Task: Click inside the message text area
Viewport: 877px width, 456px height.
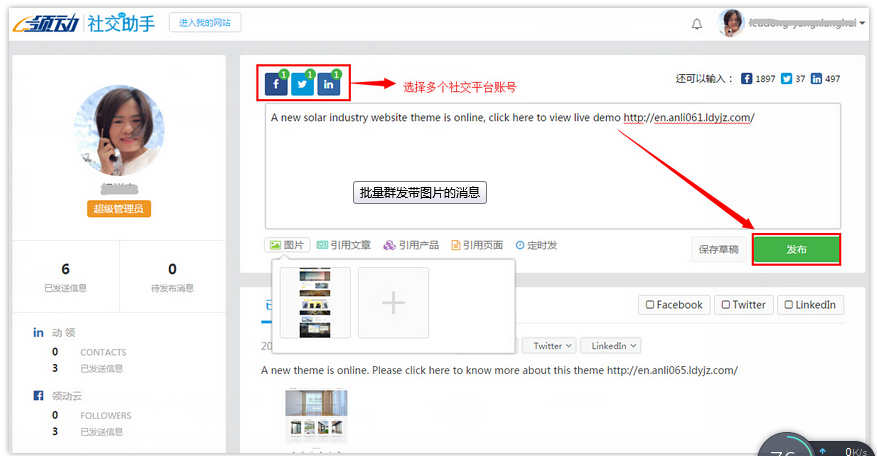Action: [553, 166]
